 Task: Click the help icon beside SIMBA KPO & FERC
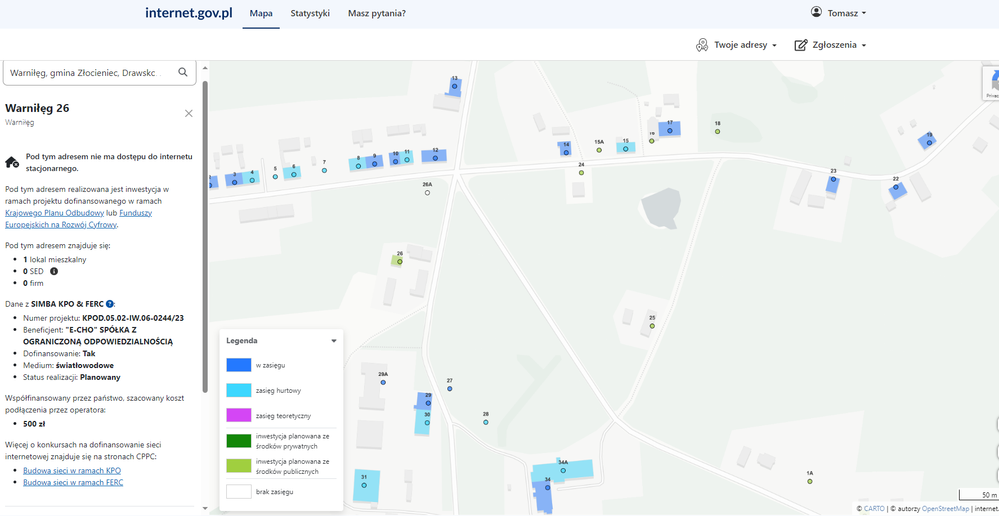click(x=110, y=303)
